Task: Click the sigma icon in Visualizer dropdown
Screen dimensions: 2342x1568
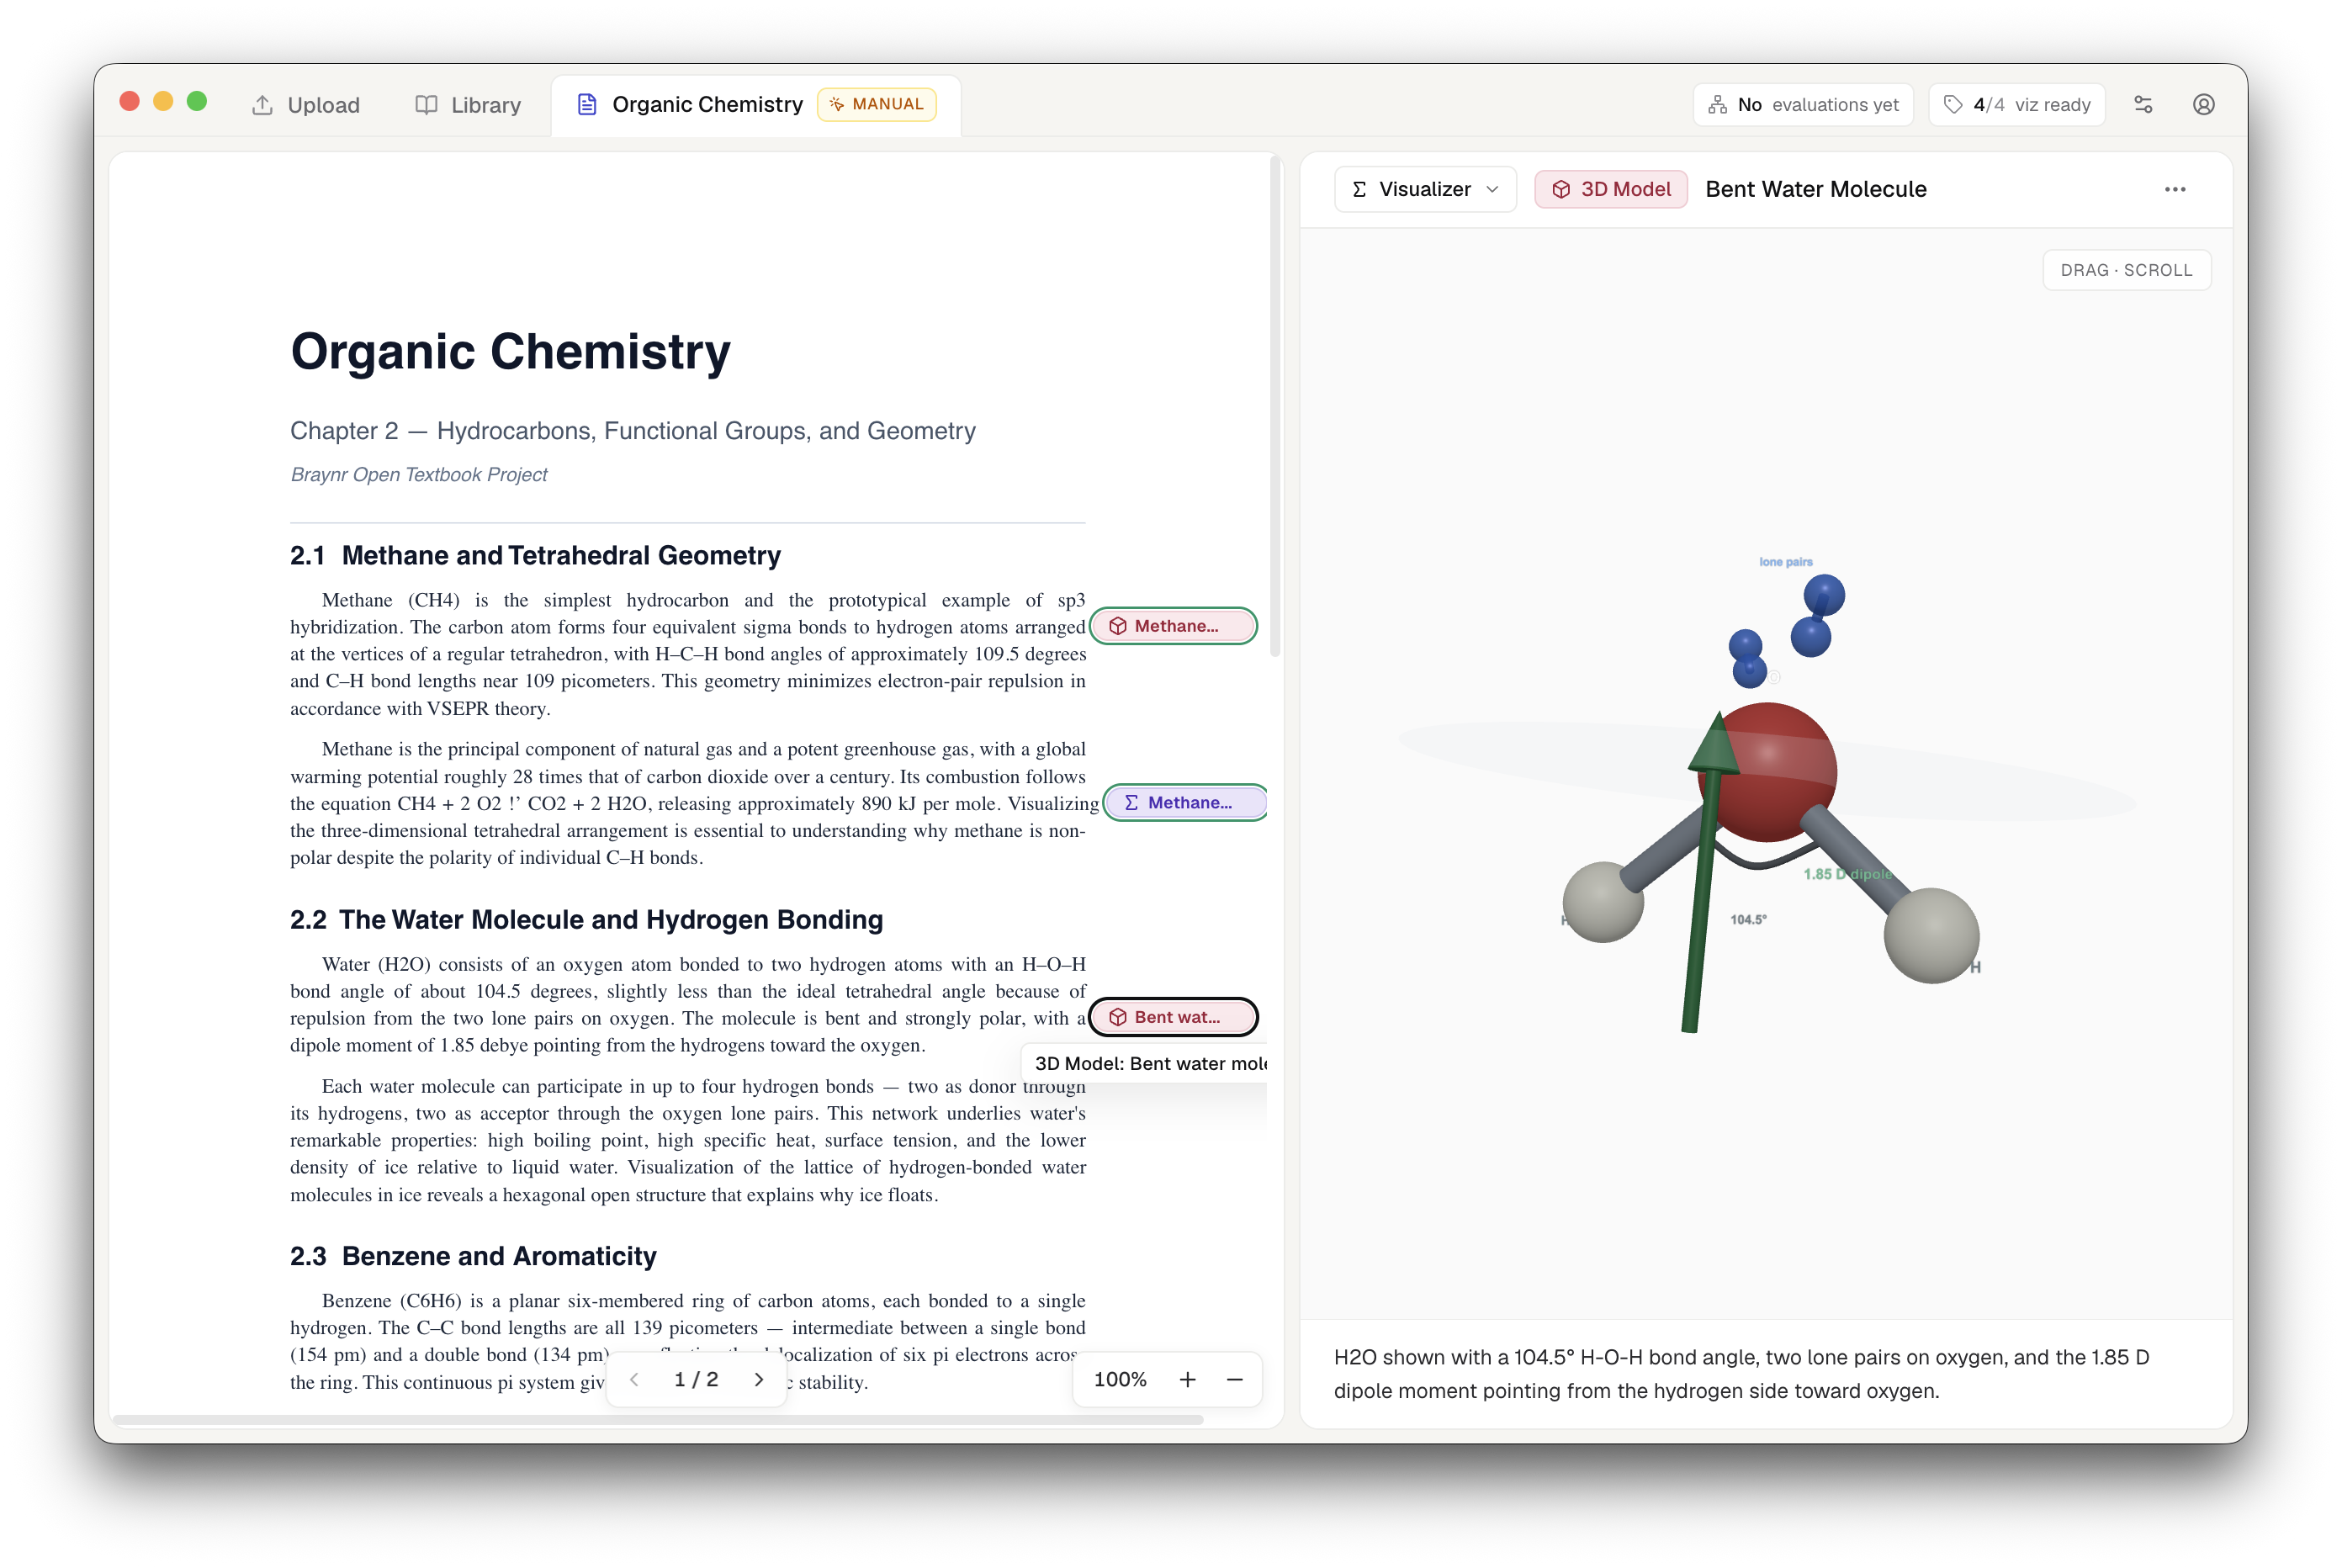Action: pos(1359,189)
